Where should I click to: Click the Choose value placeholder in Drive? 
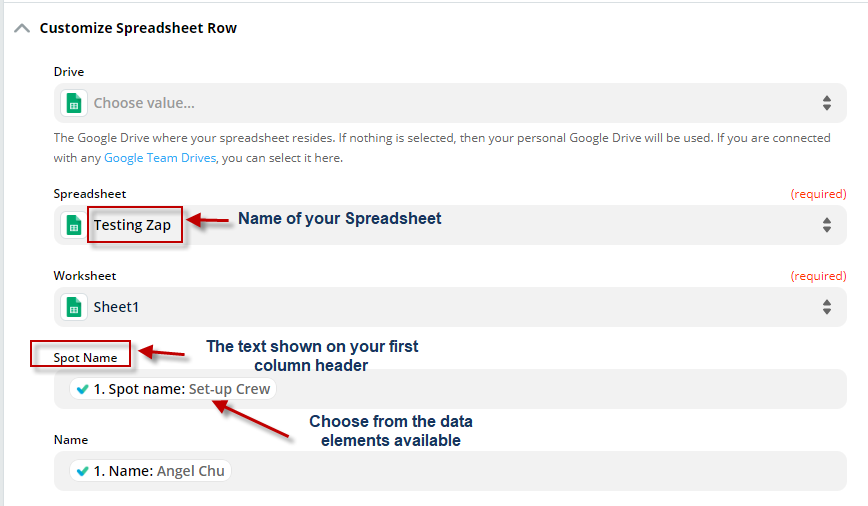click(x=144, y=103)
